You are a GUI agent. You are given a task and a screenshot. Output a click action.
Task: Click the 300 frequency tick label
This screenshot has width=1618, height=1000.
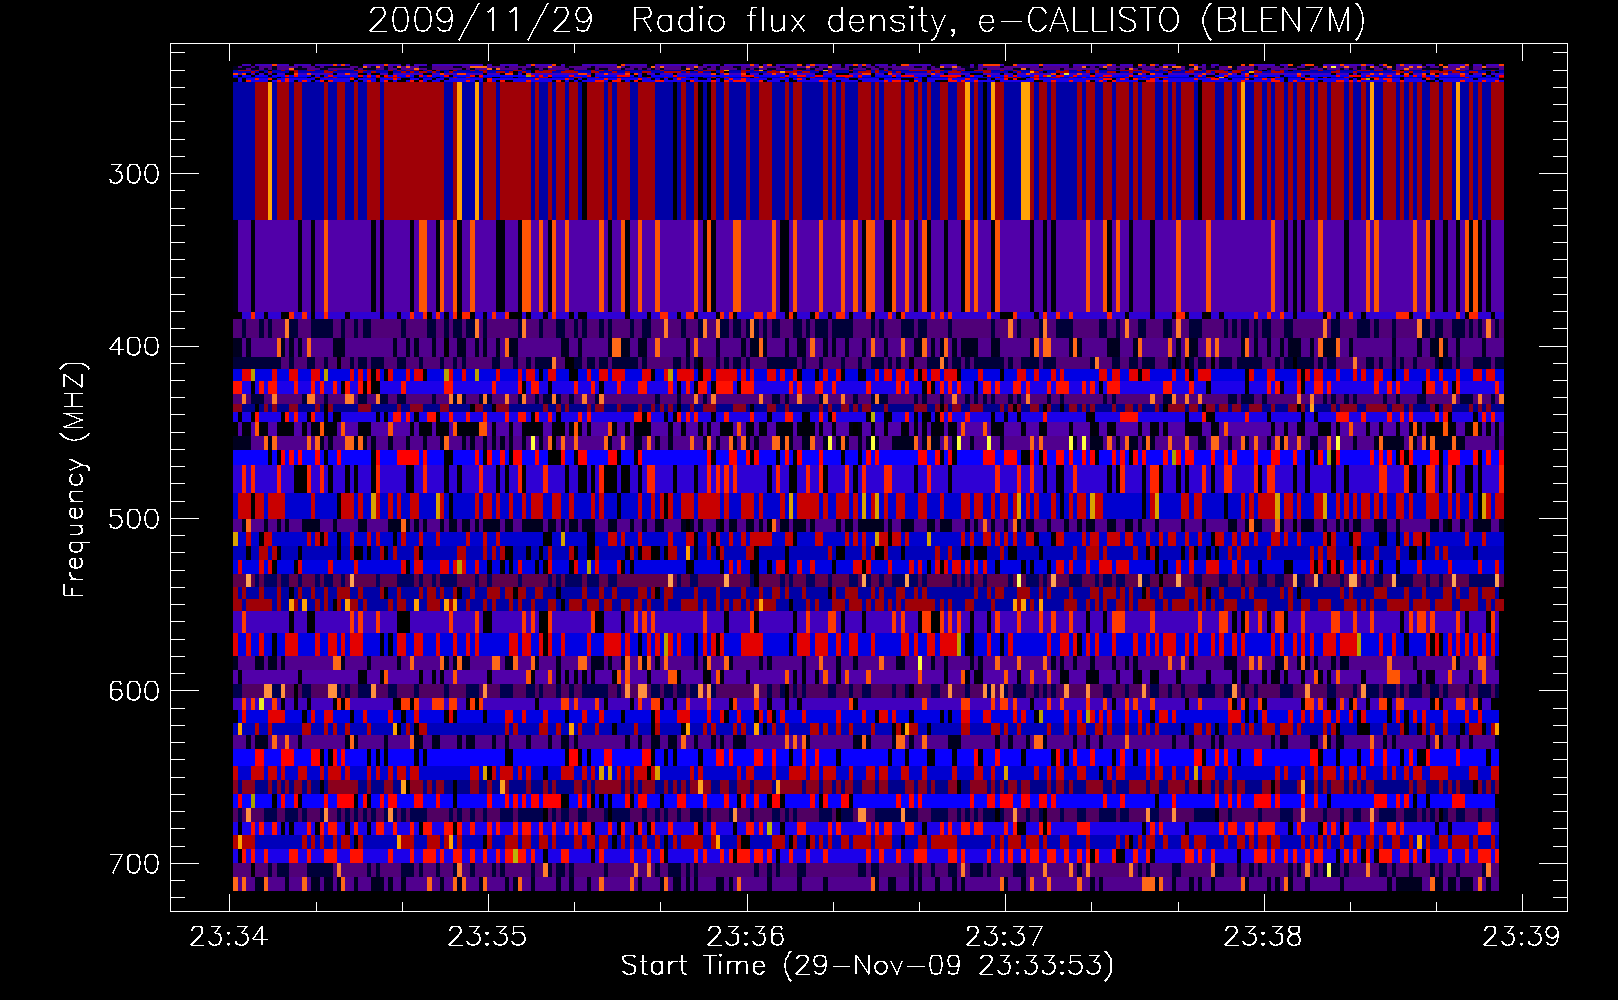(134, 174)
